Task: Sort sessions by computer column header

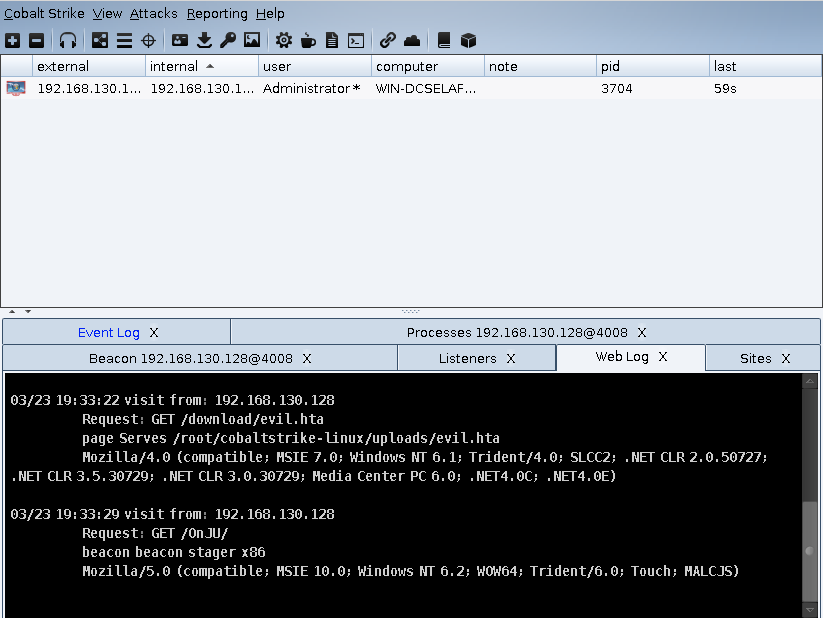Action: tap(427, 66)
